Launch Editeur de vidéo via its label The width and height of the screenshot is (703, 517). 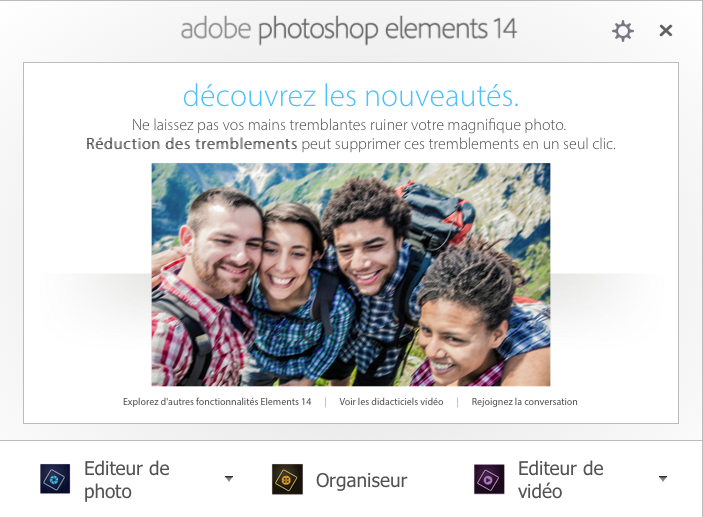560,480
